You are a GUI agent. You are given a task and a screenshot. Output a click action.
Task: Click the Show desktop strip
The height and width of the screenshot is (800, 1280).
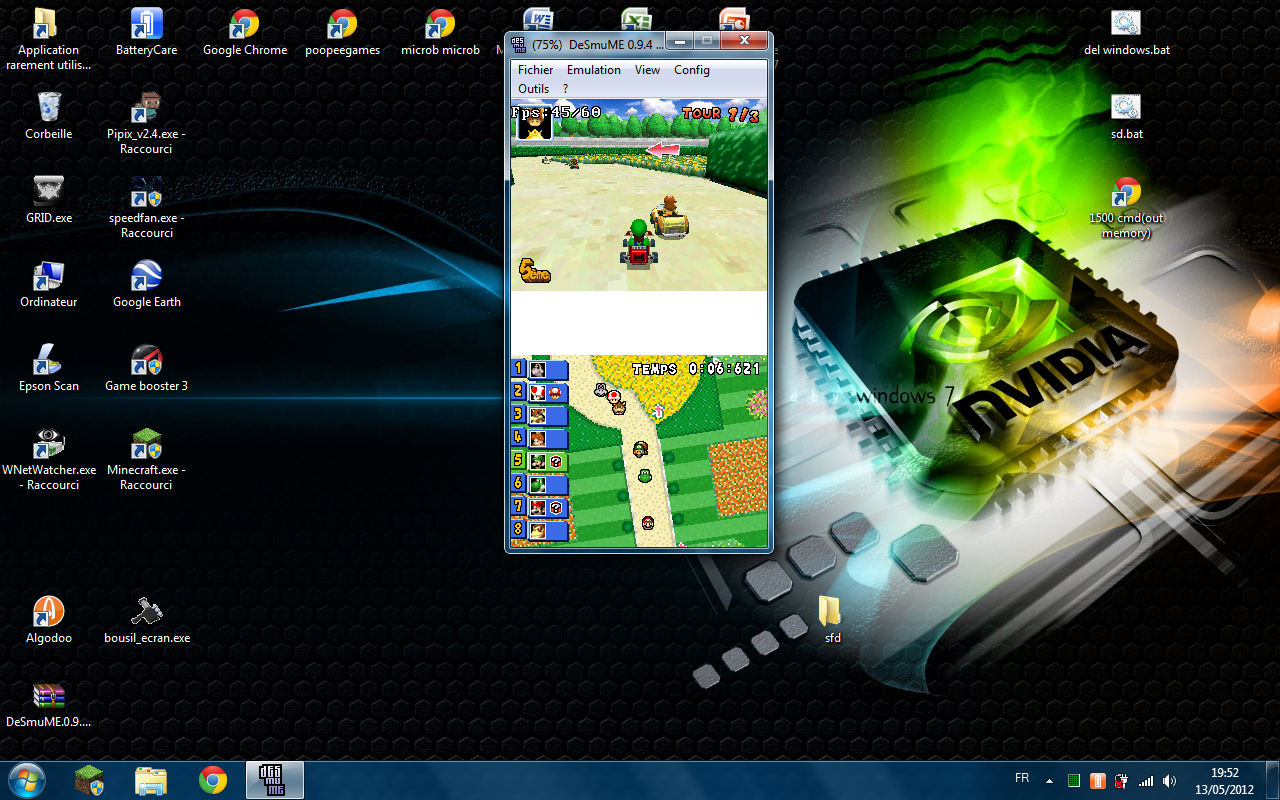[1272, 780]
